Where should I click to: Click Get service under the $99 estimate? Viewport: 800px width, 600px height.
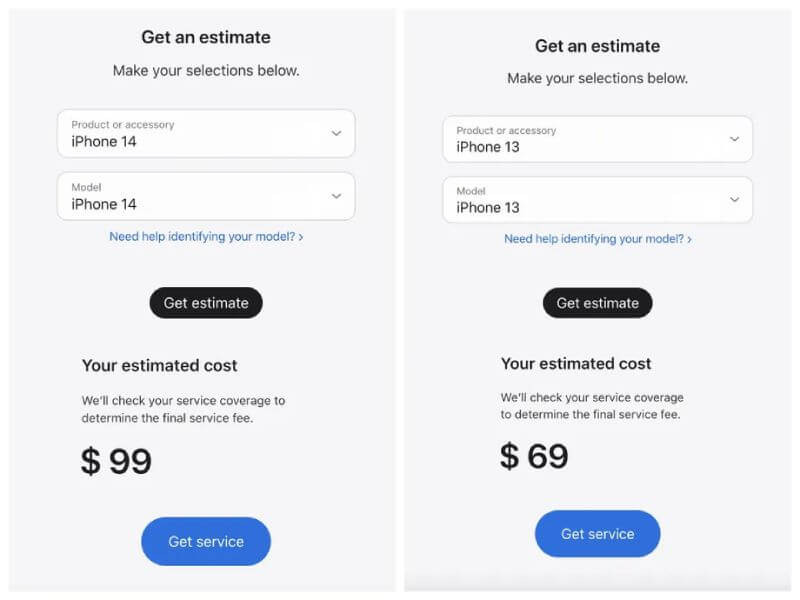pyautogui.click(x=206, y=541)
